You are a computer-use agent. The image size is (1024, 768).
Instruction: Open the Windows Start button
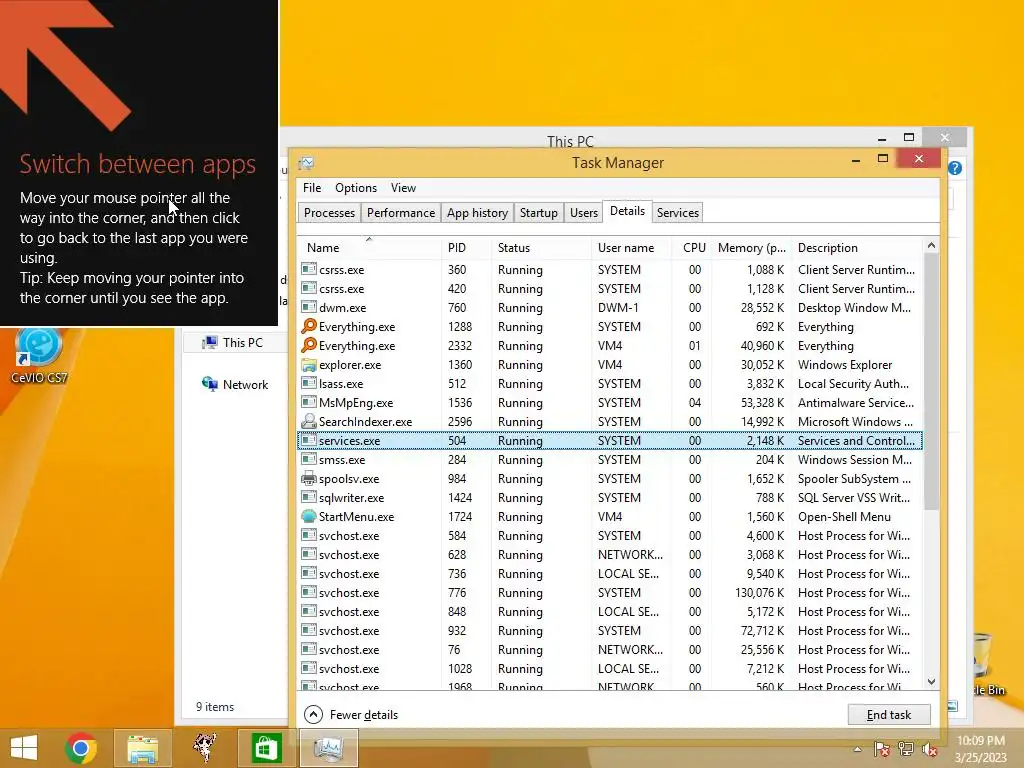24,748
